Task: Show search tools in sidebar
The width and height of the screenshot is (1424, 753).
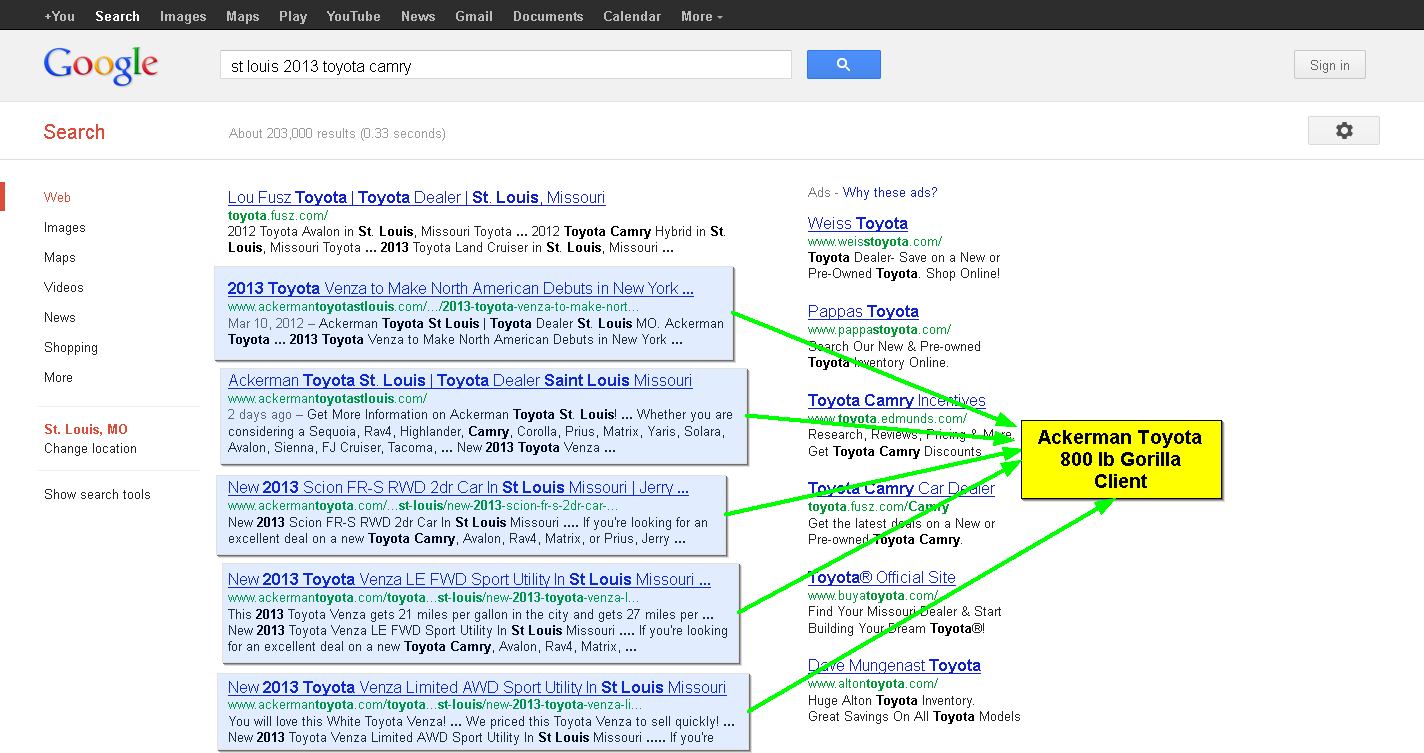Action: 97,494
